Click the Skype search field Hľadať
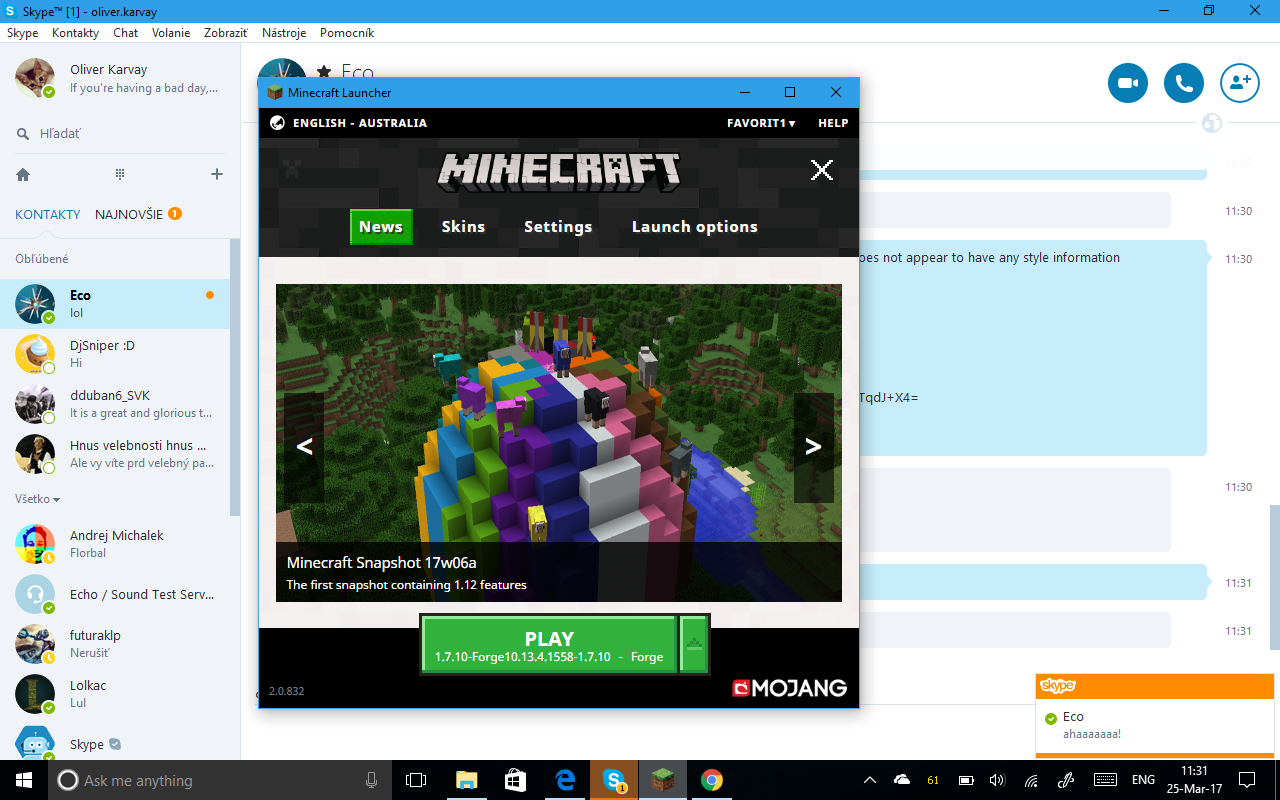The height and width of the screenshot is (800, 1280). click(120, 133)
